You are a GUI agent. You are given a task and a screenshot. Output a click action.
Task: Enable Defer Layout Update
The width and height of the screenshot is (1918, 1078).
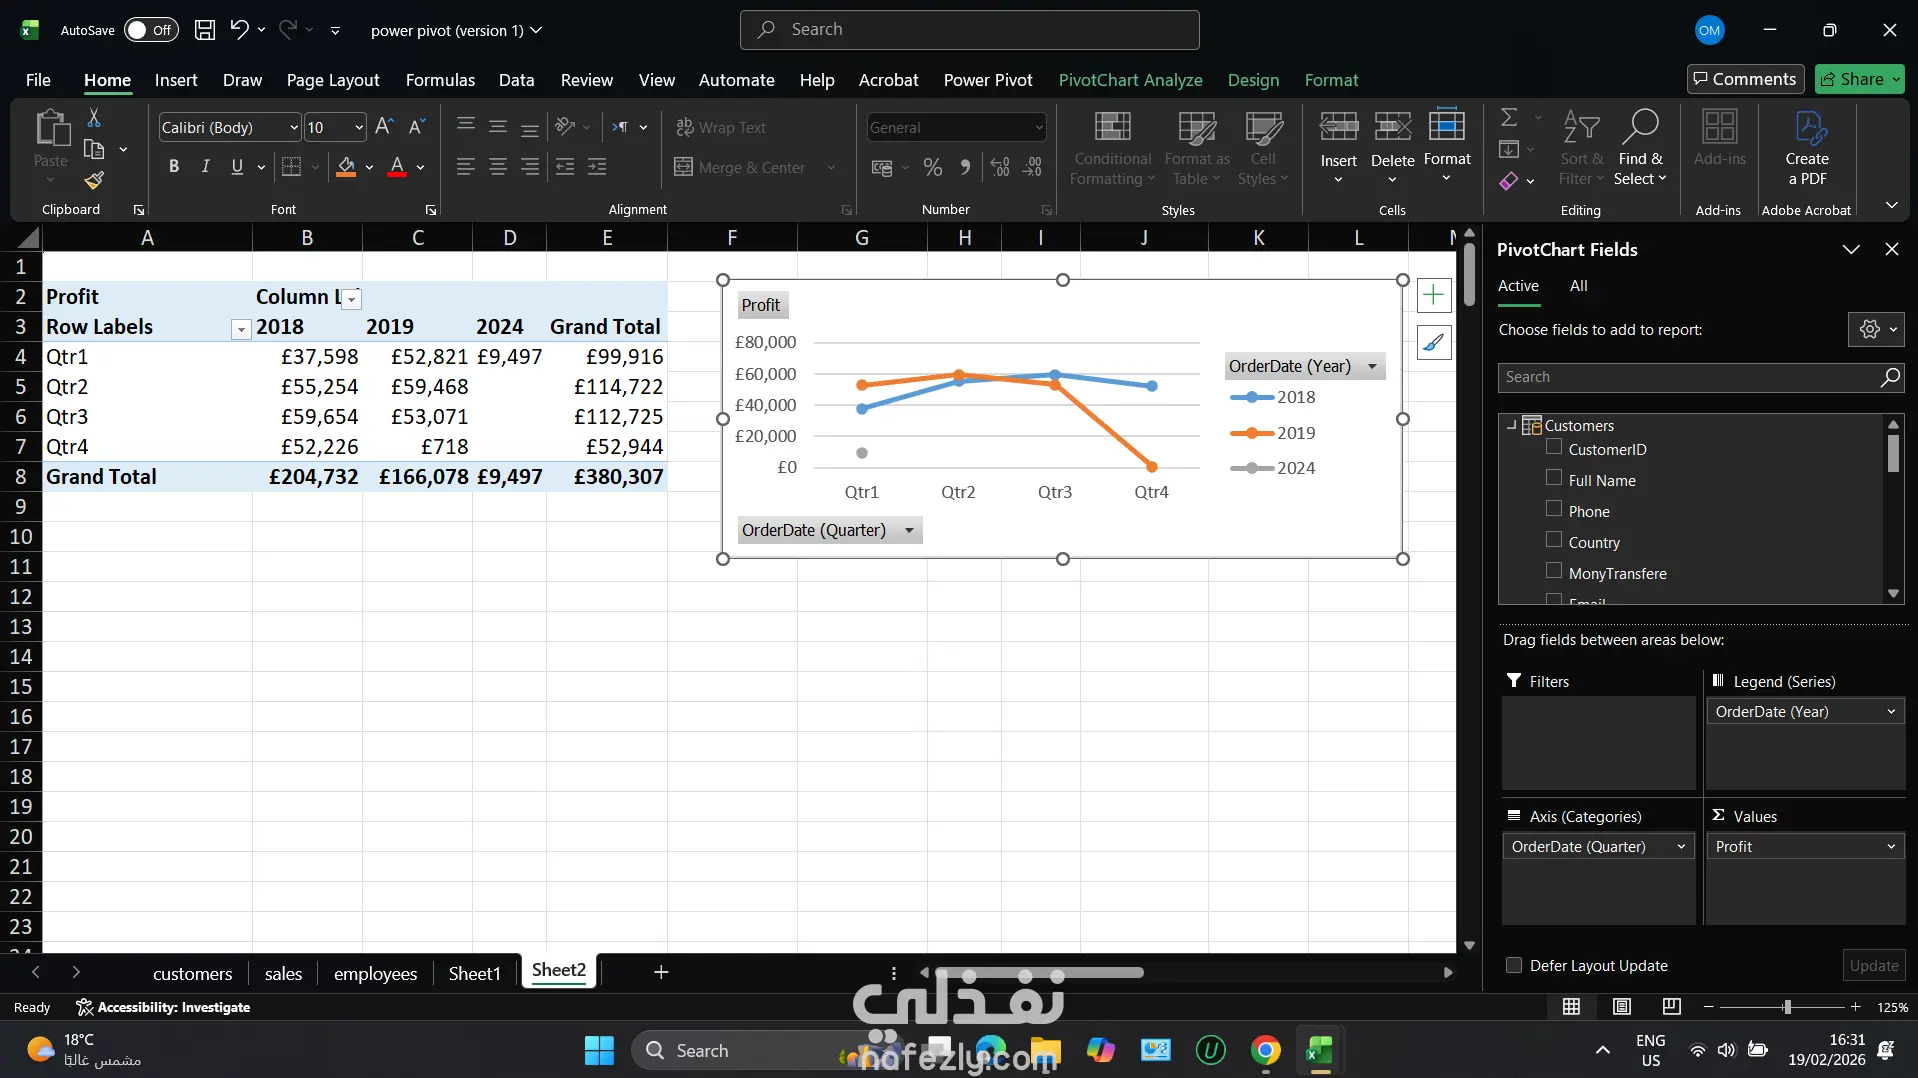tap(1514, 965)
